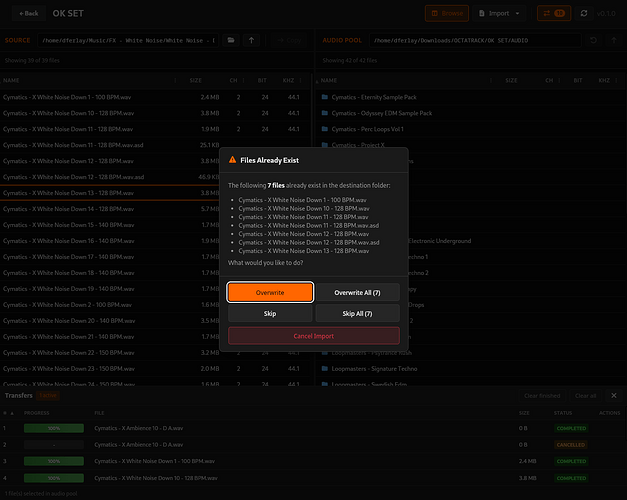Cancel the import in the dialog

314,336
